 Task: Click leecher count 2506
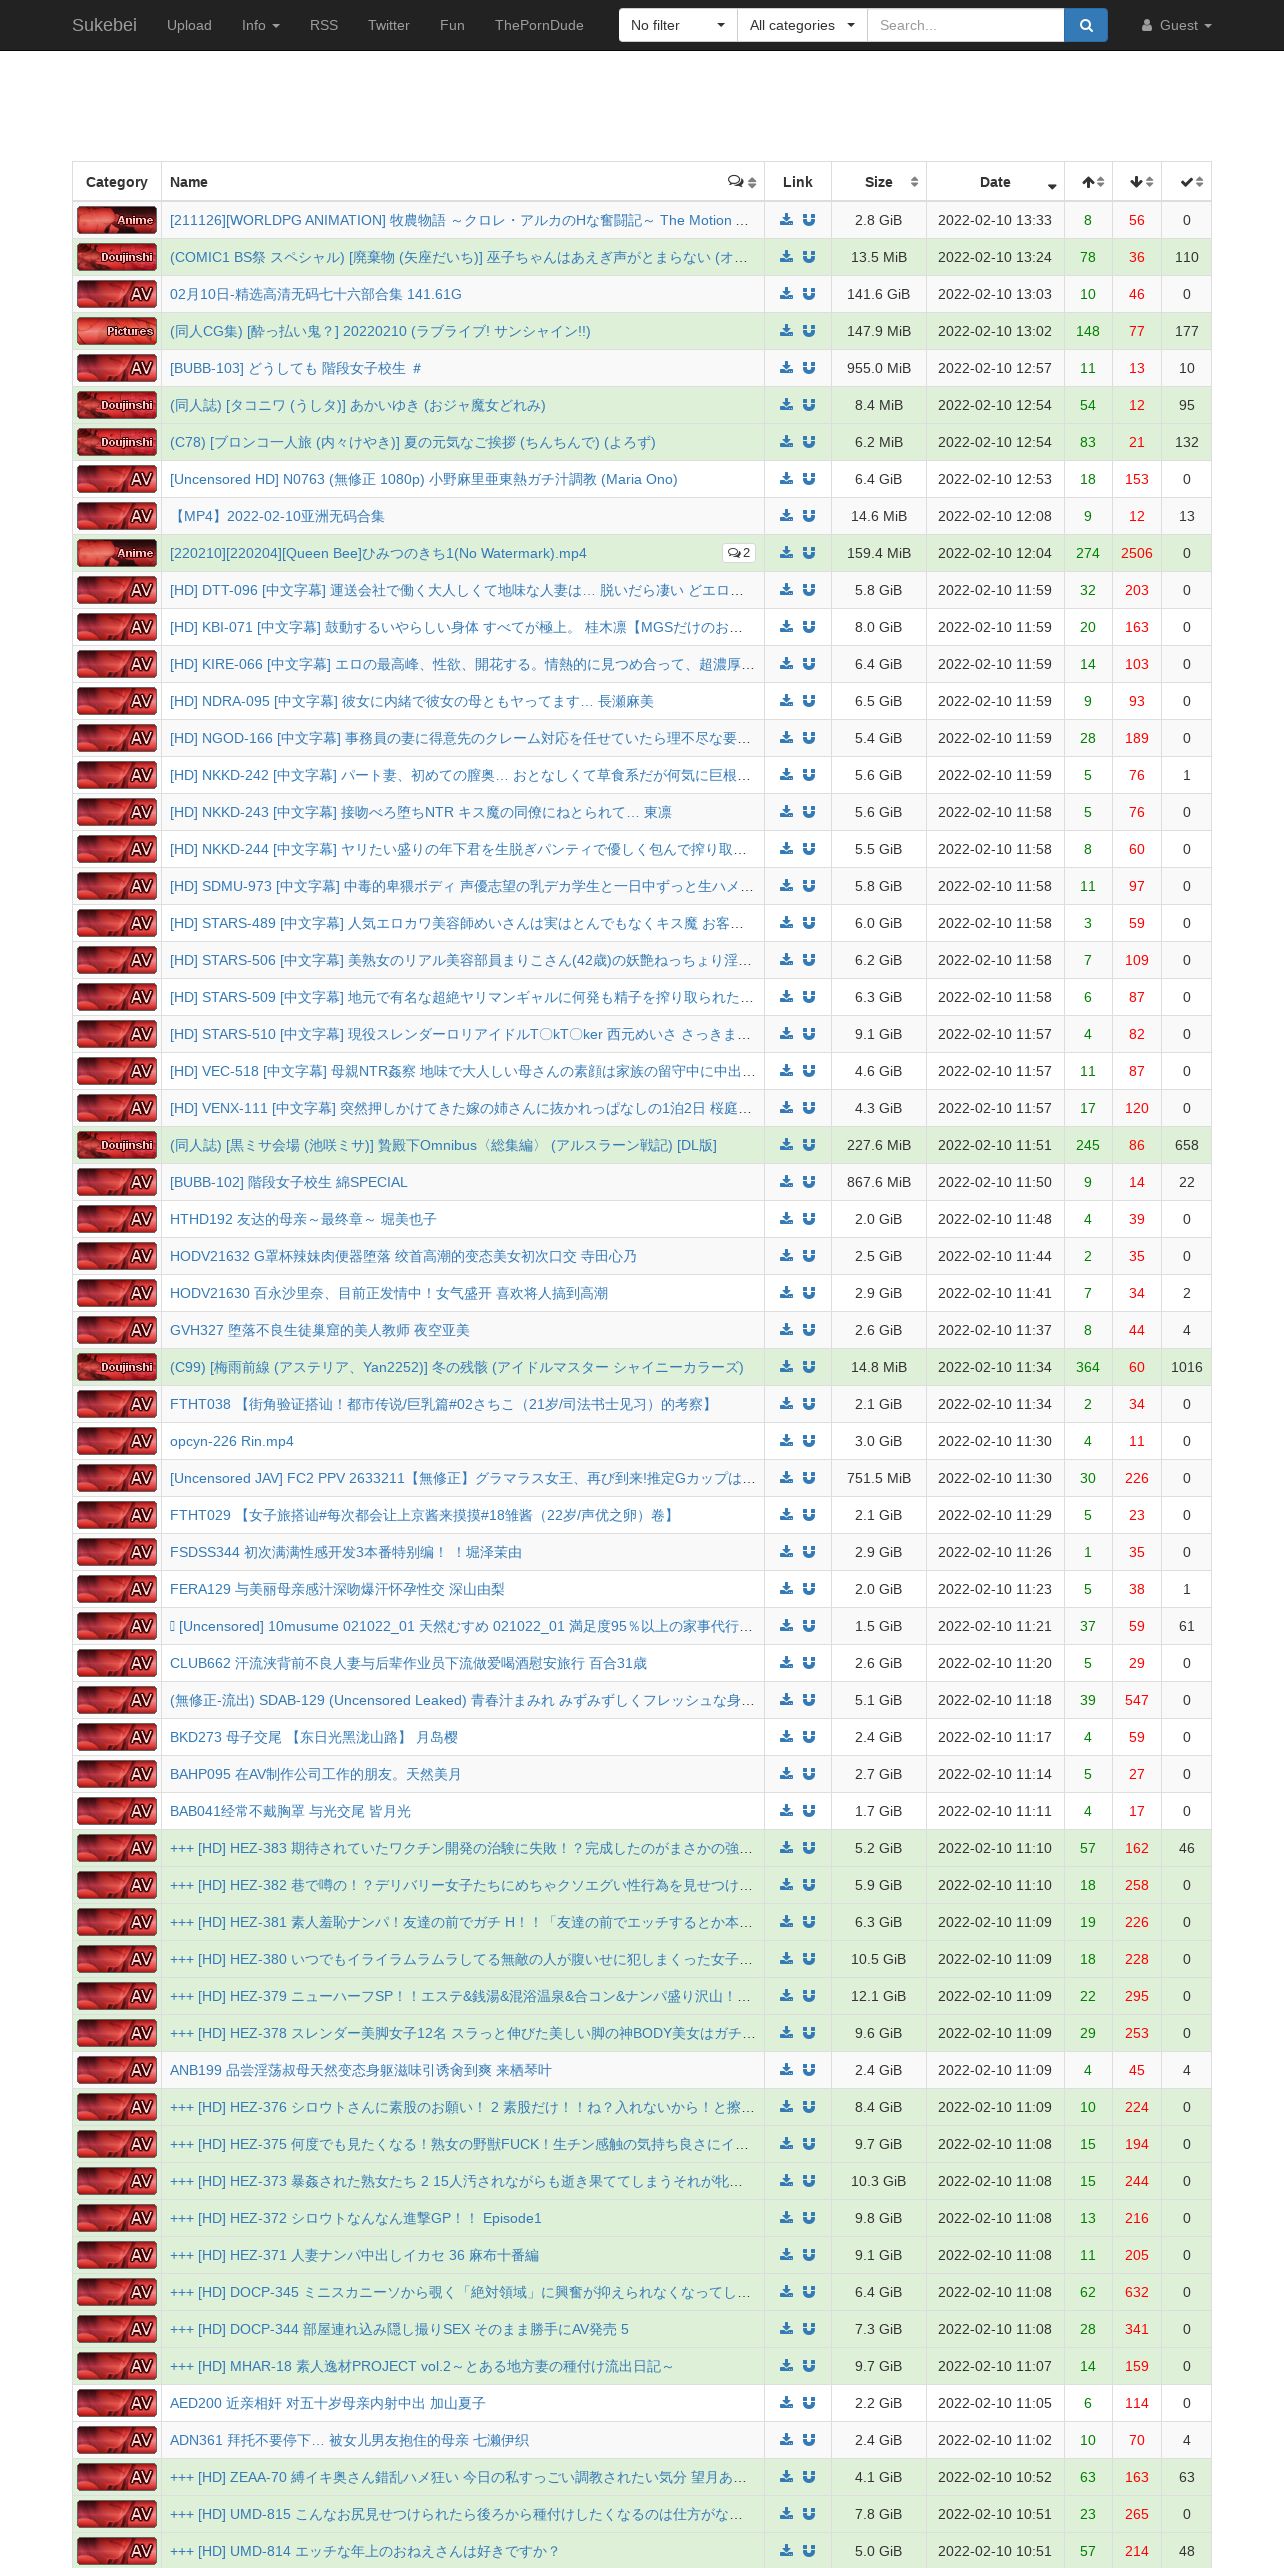point(1137,553)
